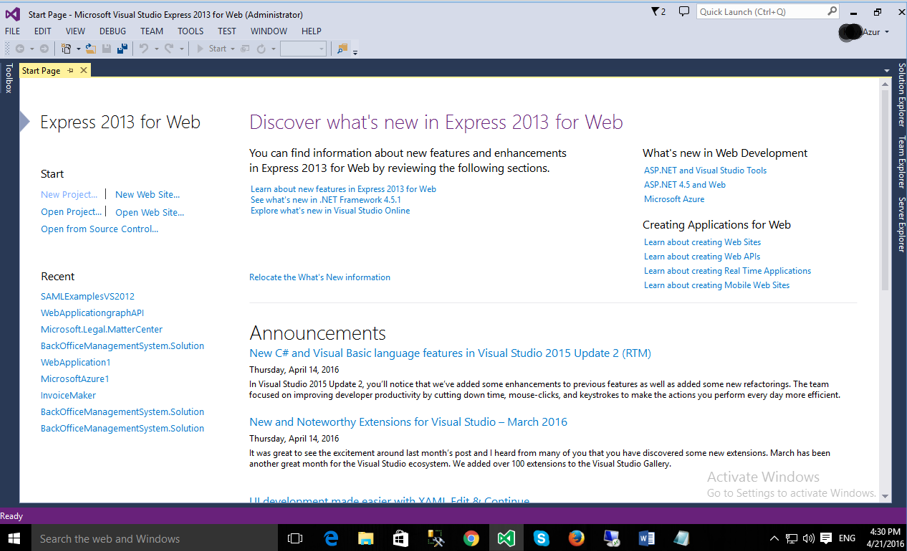Open the Toolbox side tab
This screenshot has height=551, width=907.
[x=8, y=78]
